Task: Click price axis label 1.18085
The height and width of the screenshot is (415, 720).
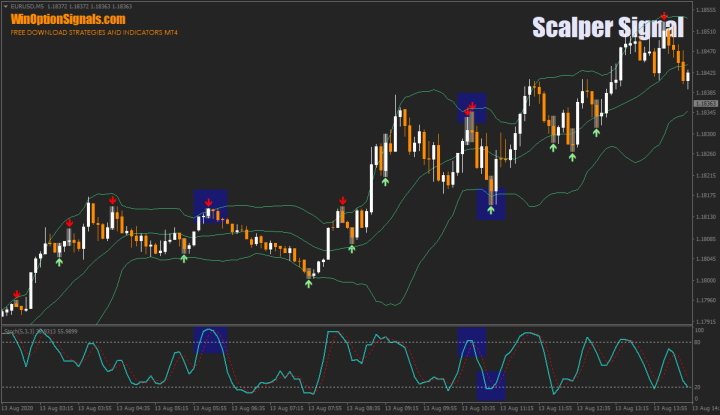Action: point(706,239)
